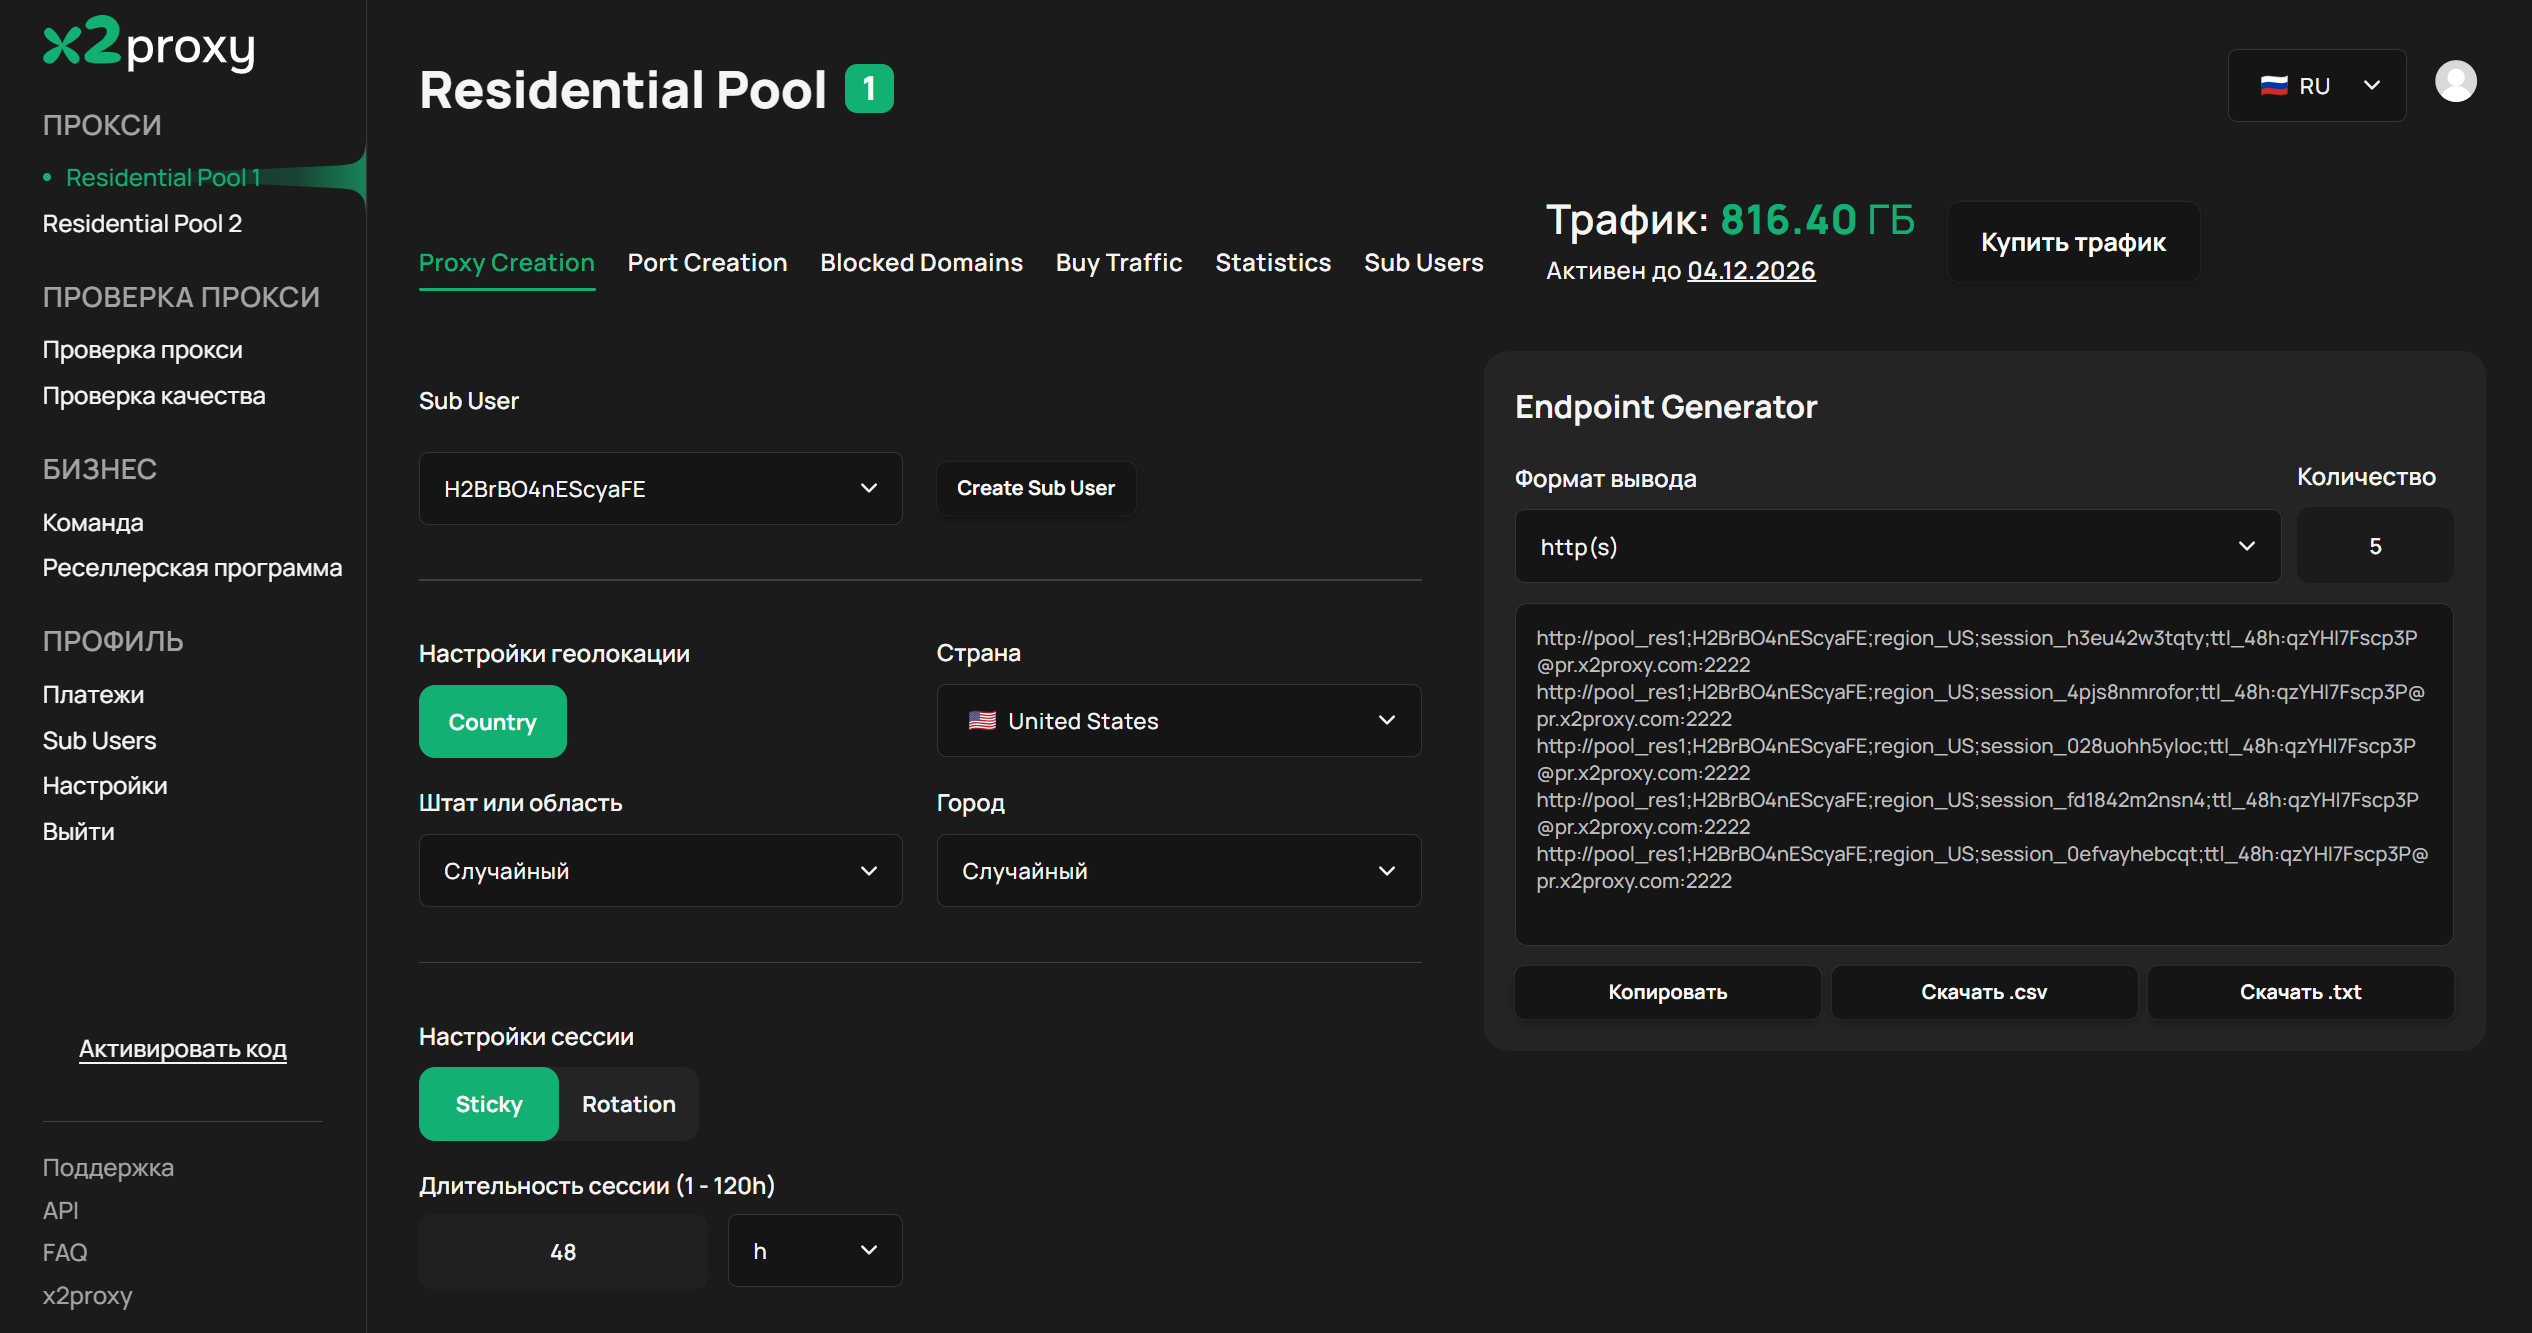Screen dimensions: 2532x1333
Task: Click the Russian flag language icon
Action: tap(2274, 86)
